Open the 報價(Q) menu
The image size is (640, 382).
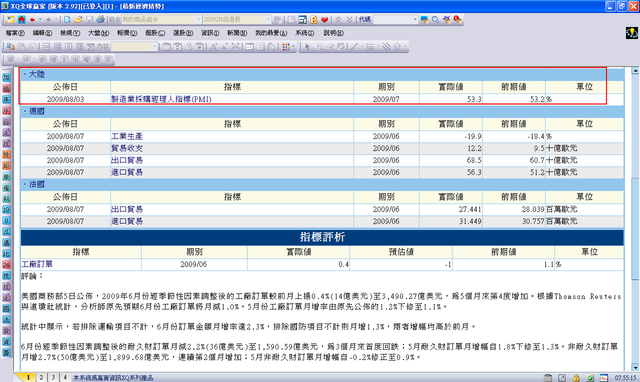pos(127,33)
